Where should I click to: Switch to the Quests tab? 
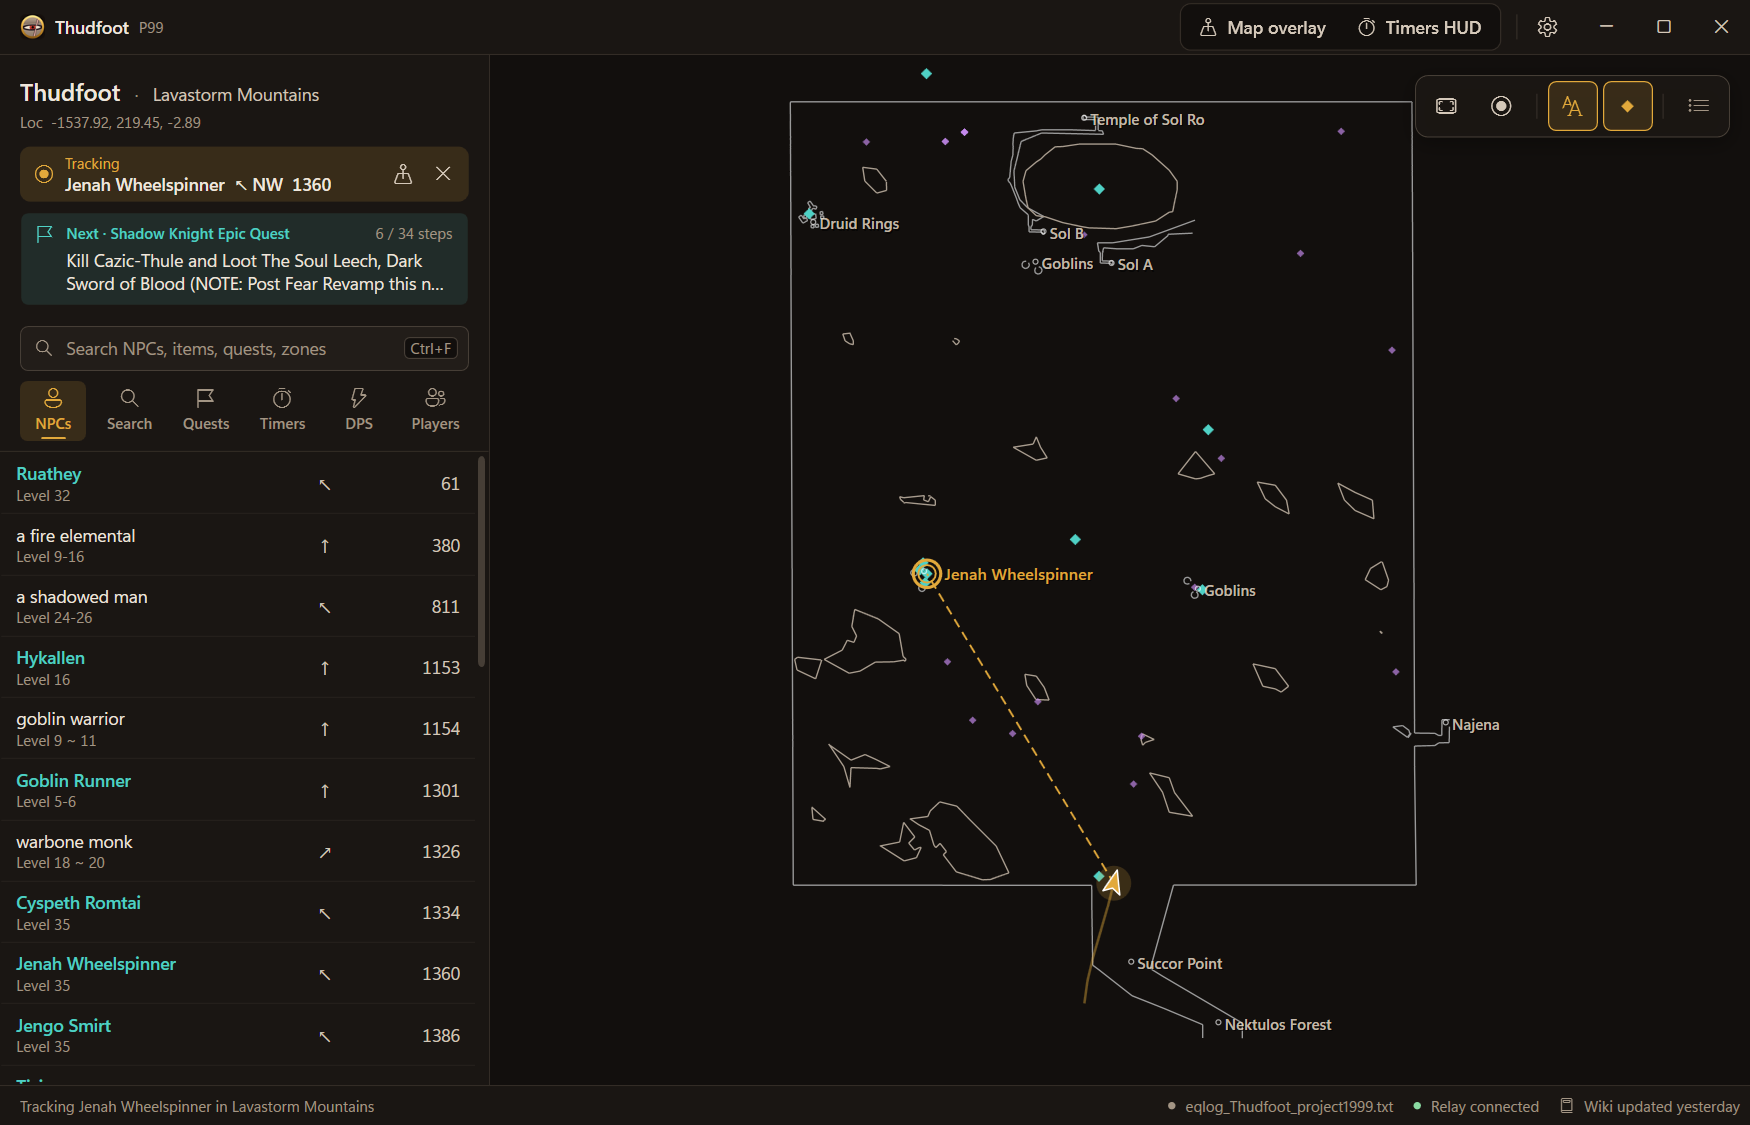[x=206, y=410]
